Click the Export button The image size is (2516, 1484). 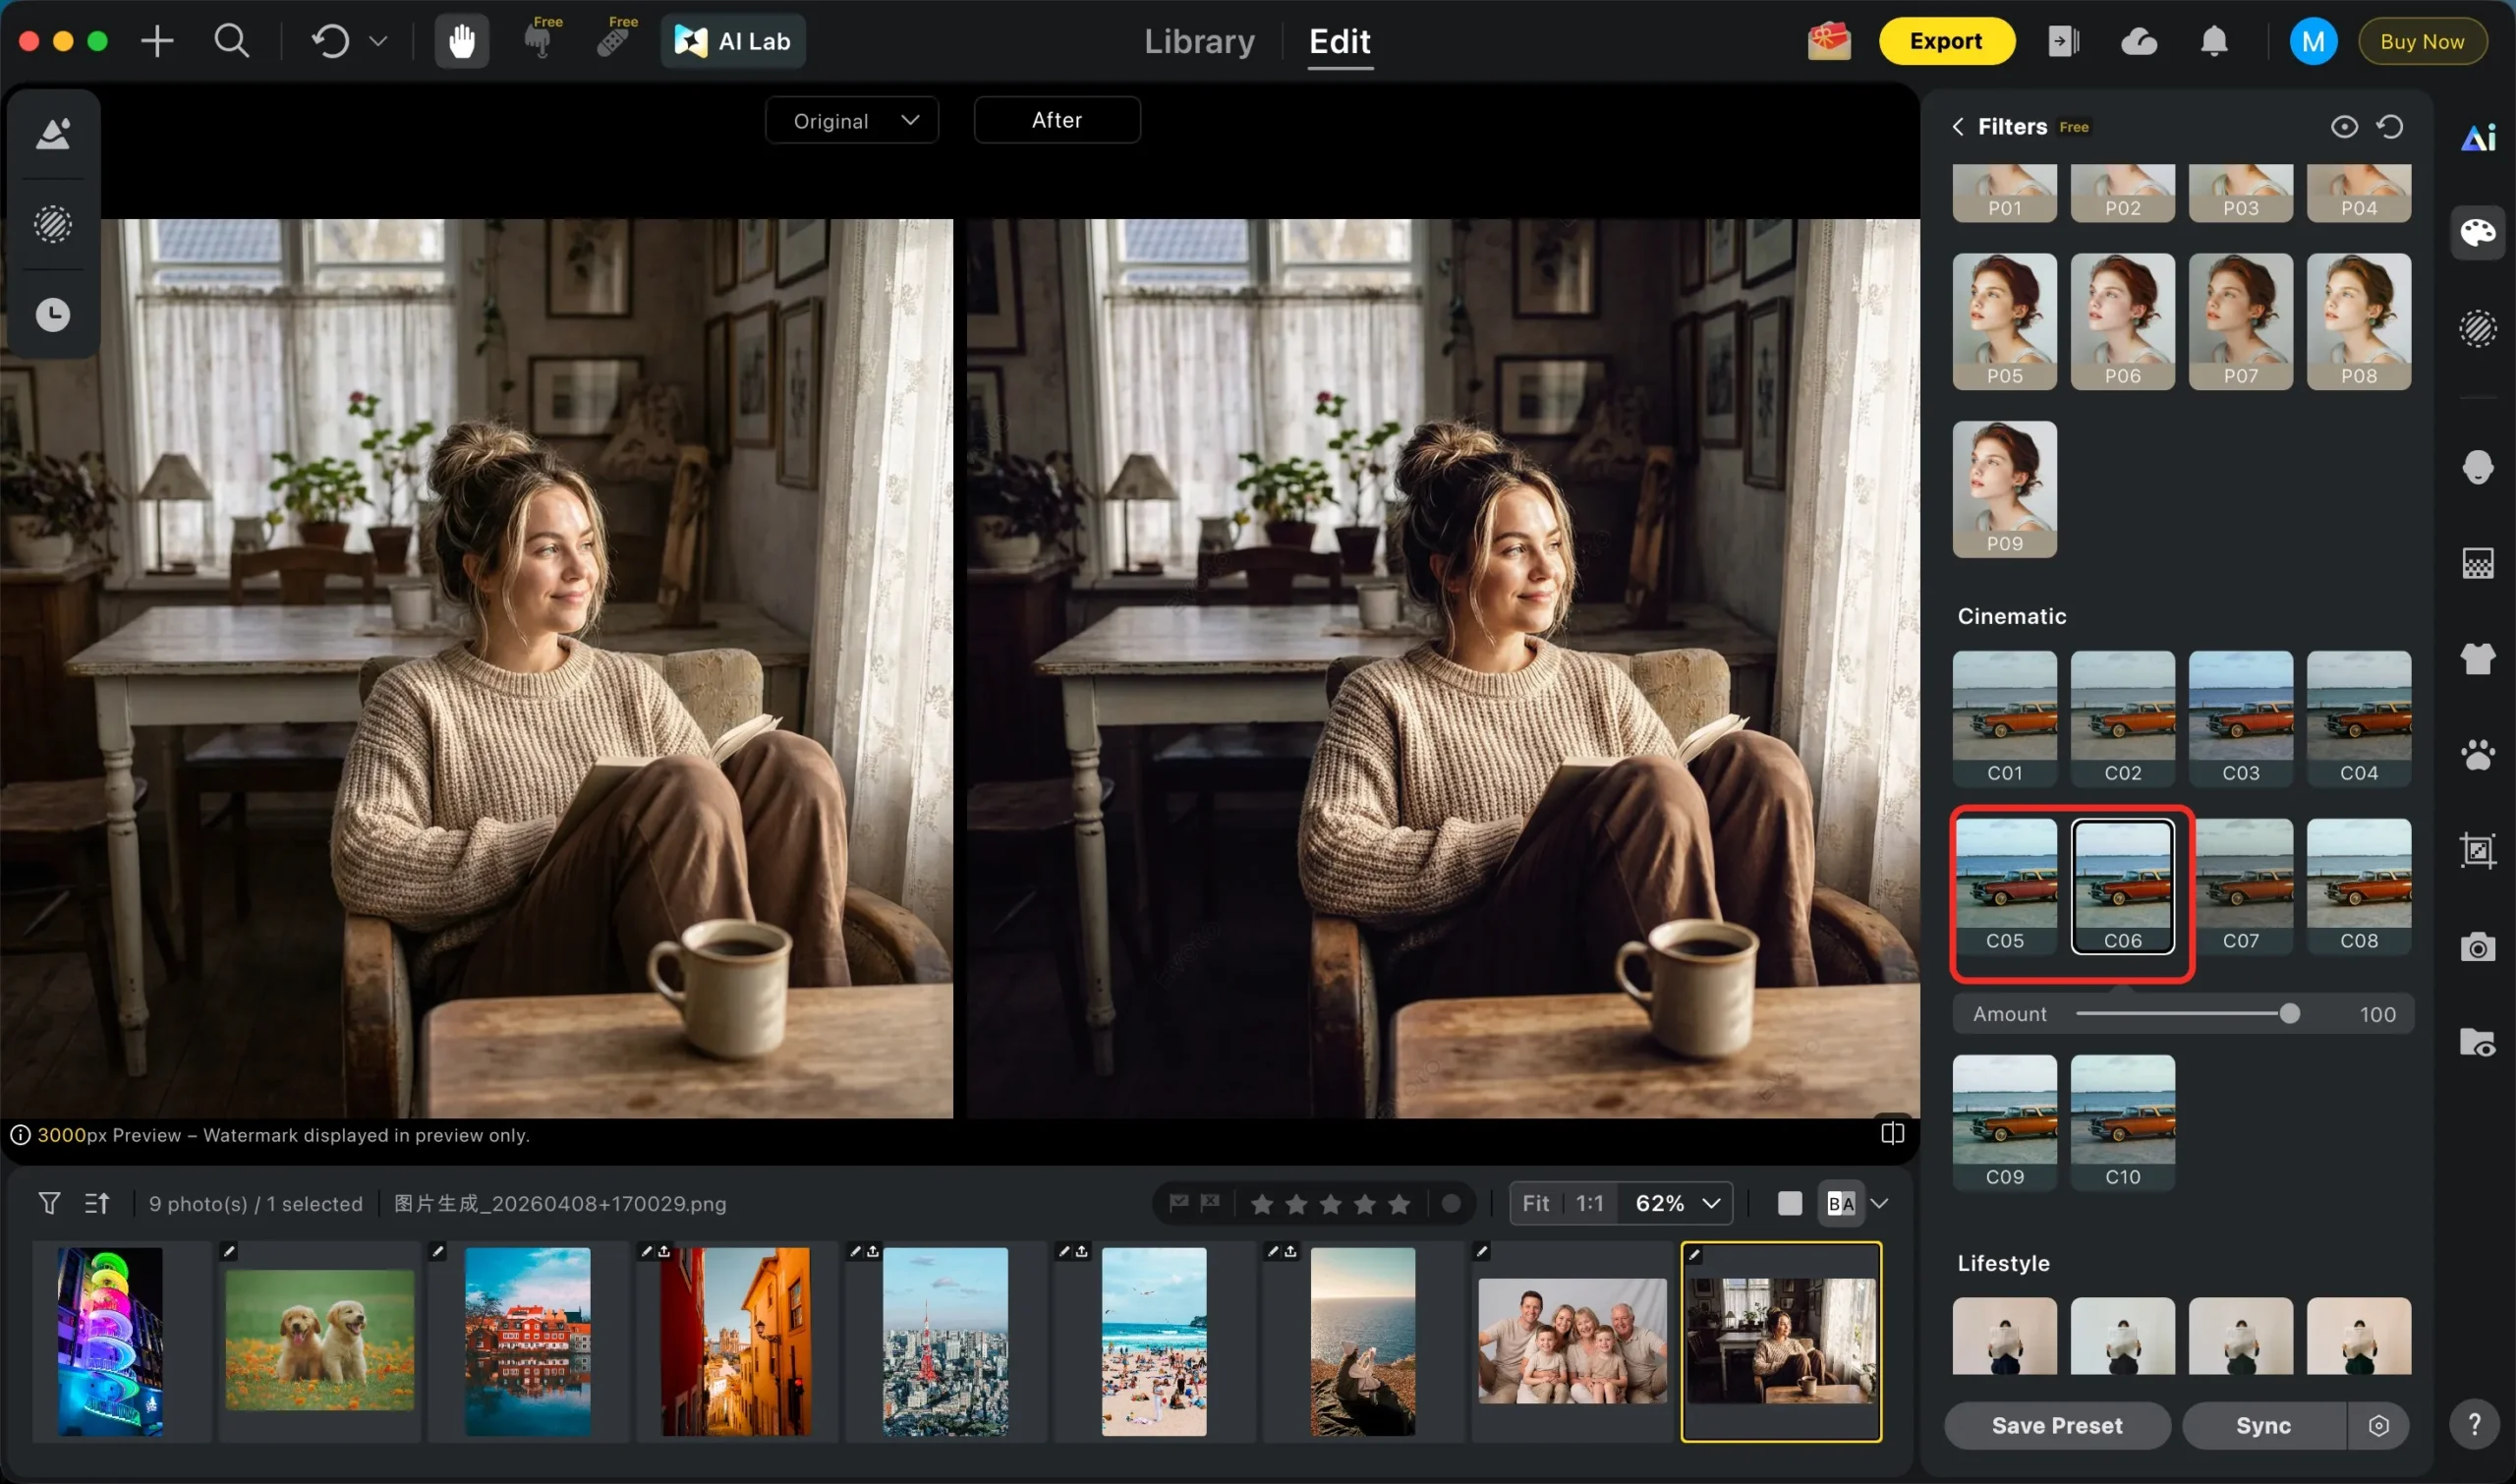tap(1945, 41)
